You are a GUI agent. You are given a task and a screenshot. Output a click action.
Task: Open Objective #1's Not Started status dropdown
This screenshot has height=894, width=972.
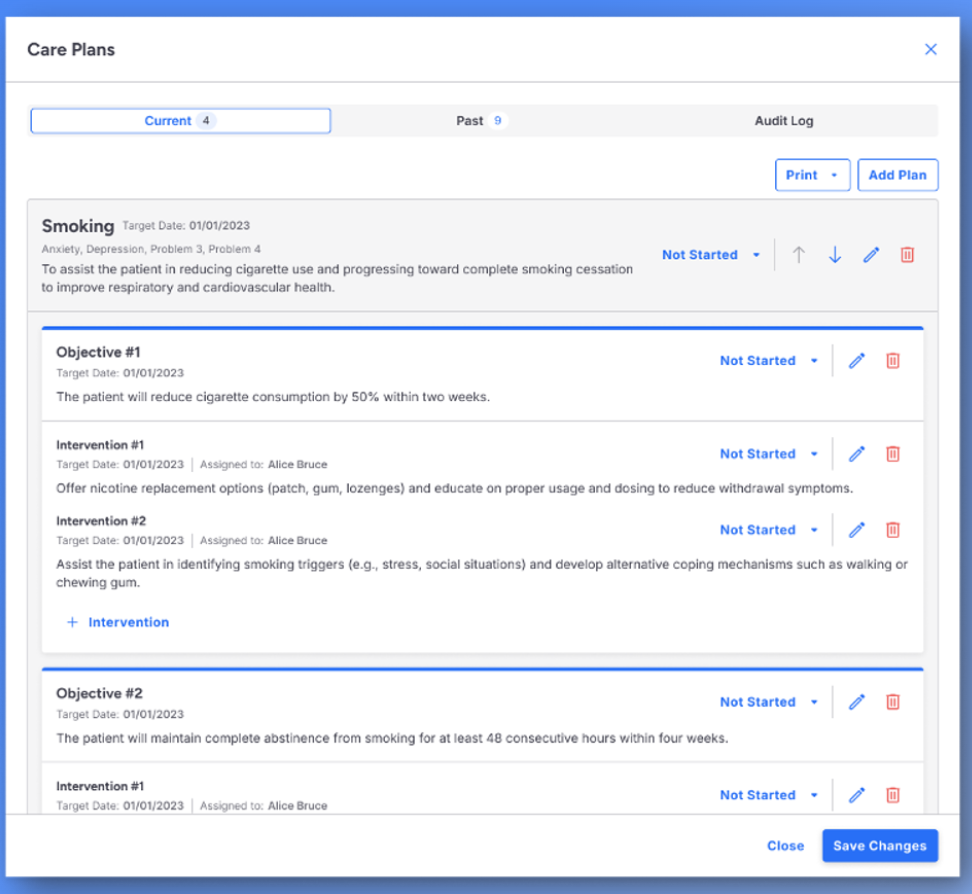pyautogui.click(x=769, y=361)
